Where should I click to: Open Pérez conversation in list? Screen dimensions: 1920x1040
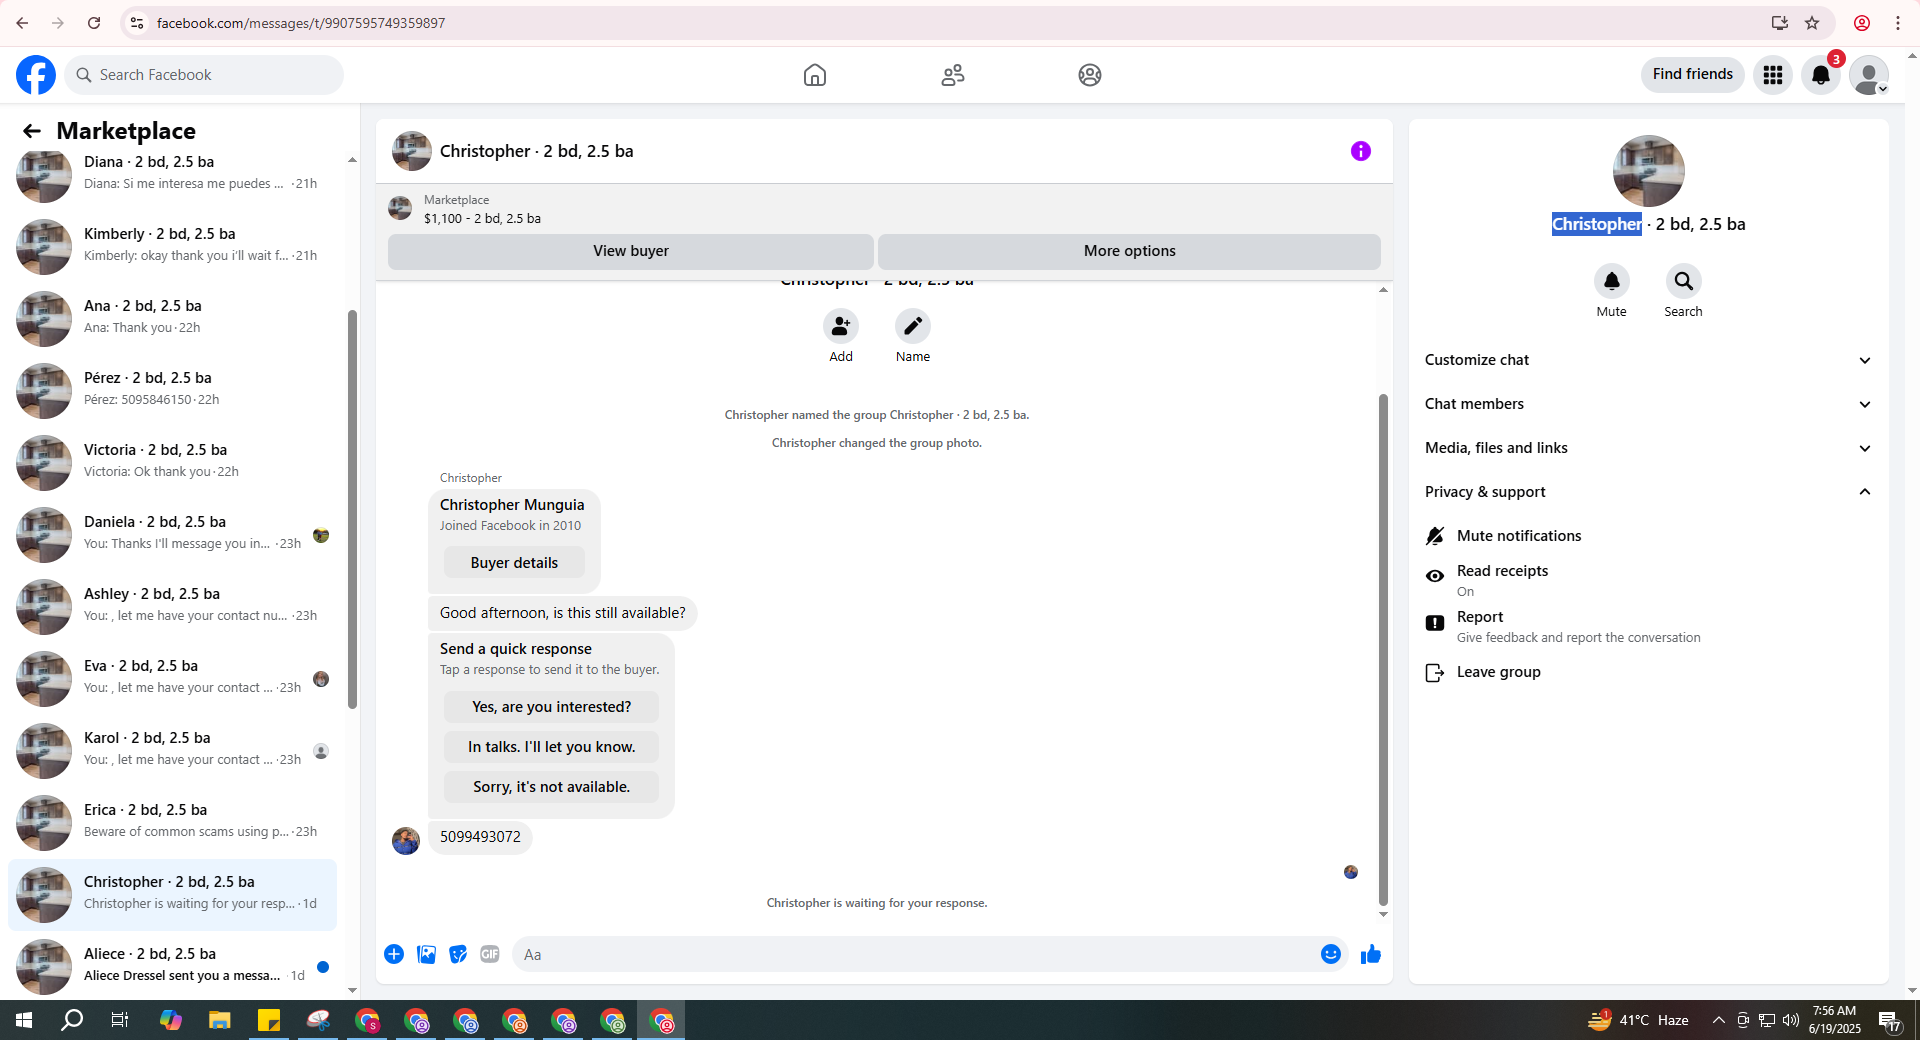tap(172, 390)
